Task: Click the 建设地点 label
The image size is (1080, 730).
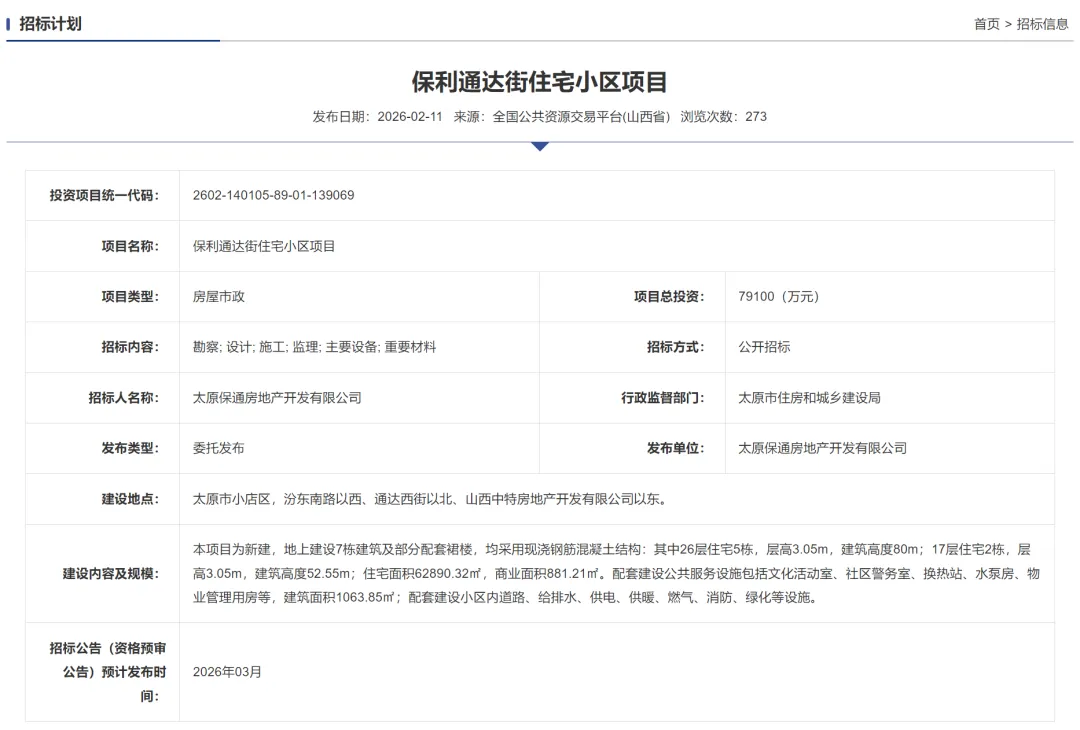Action: [130, 499]
